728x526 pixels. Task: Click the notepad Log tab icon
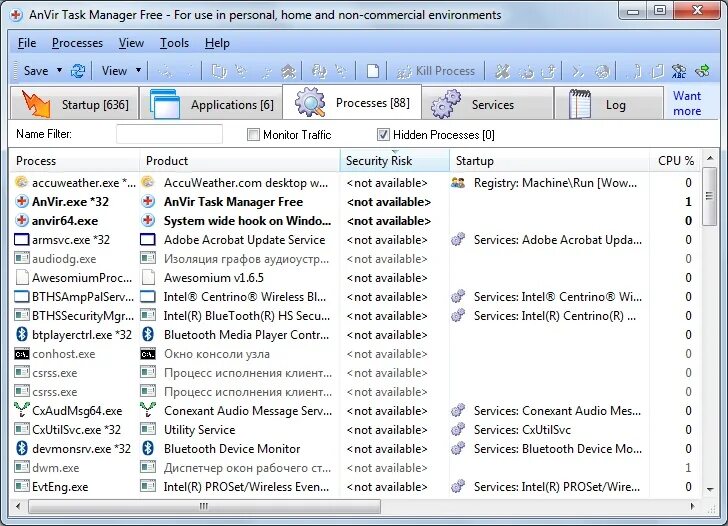580,104
